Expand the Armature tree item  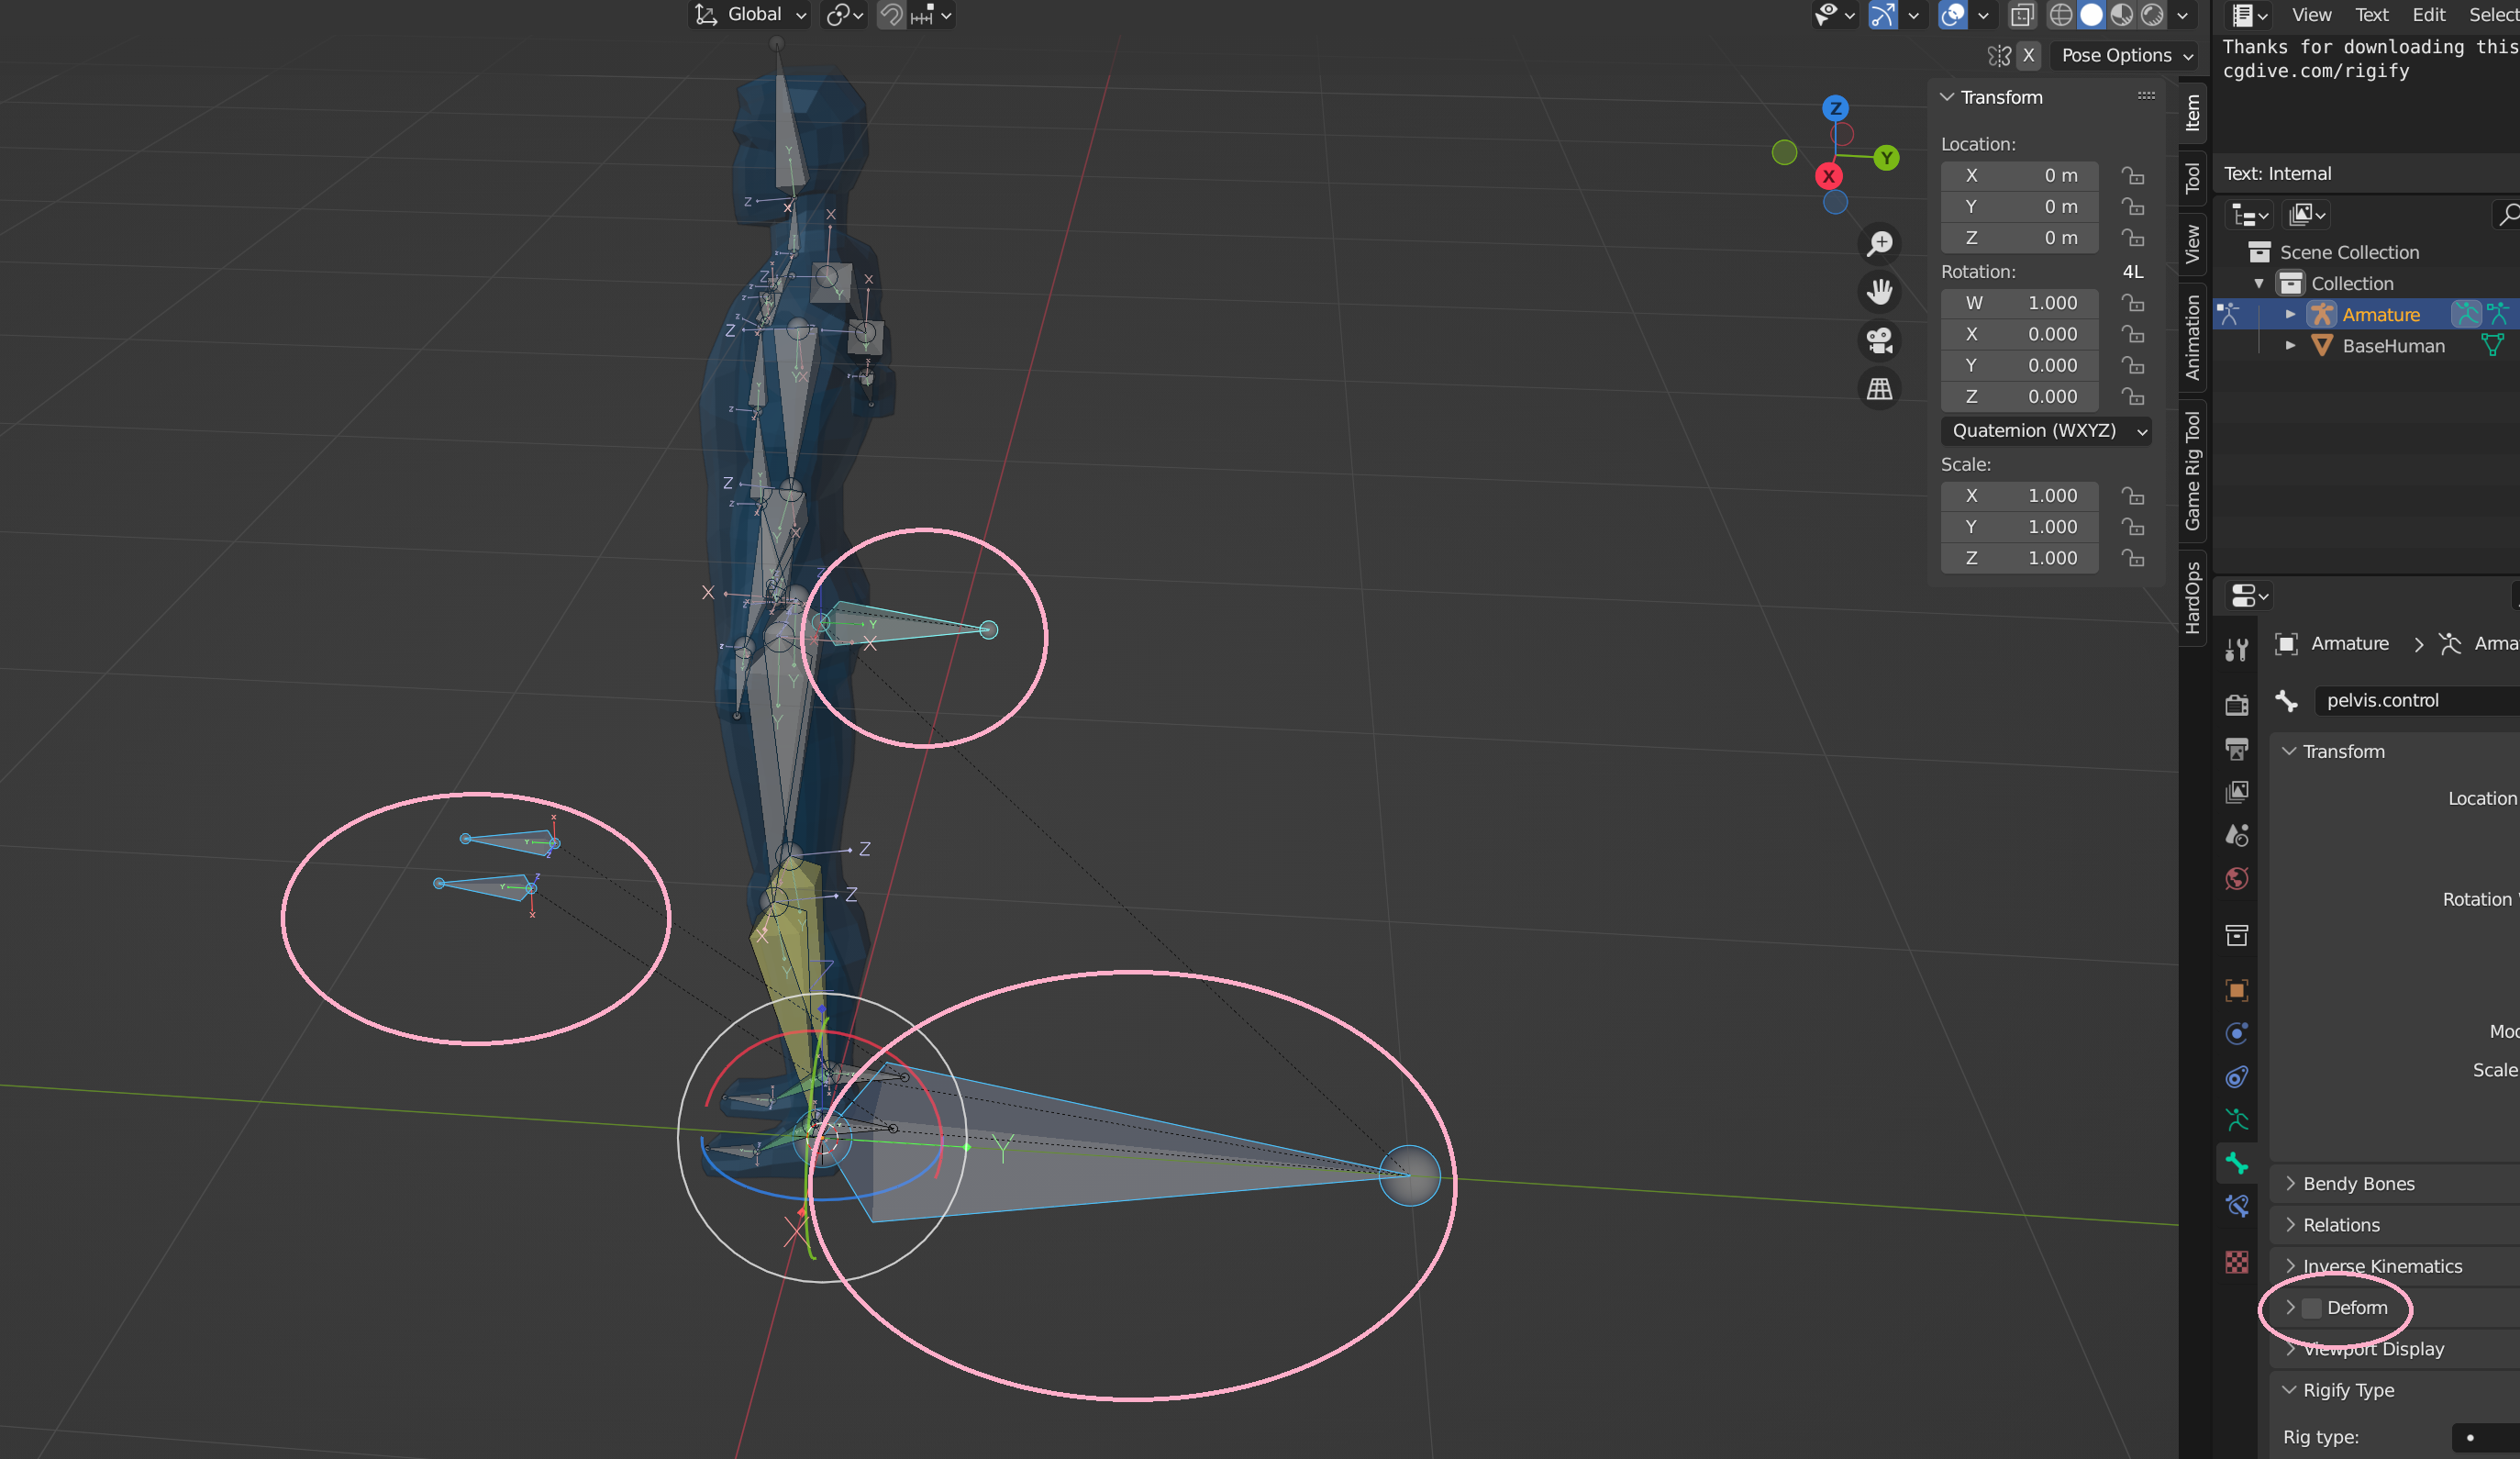2290,314
